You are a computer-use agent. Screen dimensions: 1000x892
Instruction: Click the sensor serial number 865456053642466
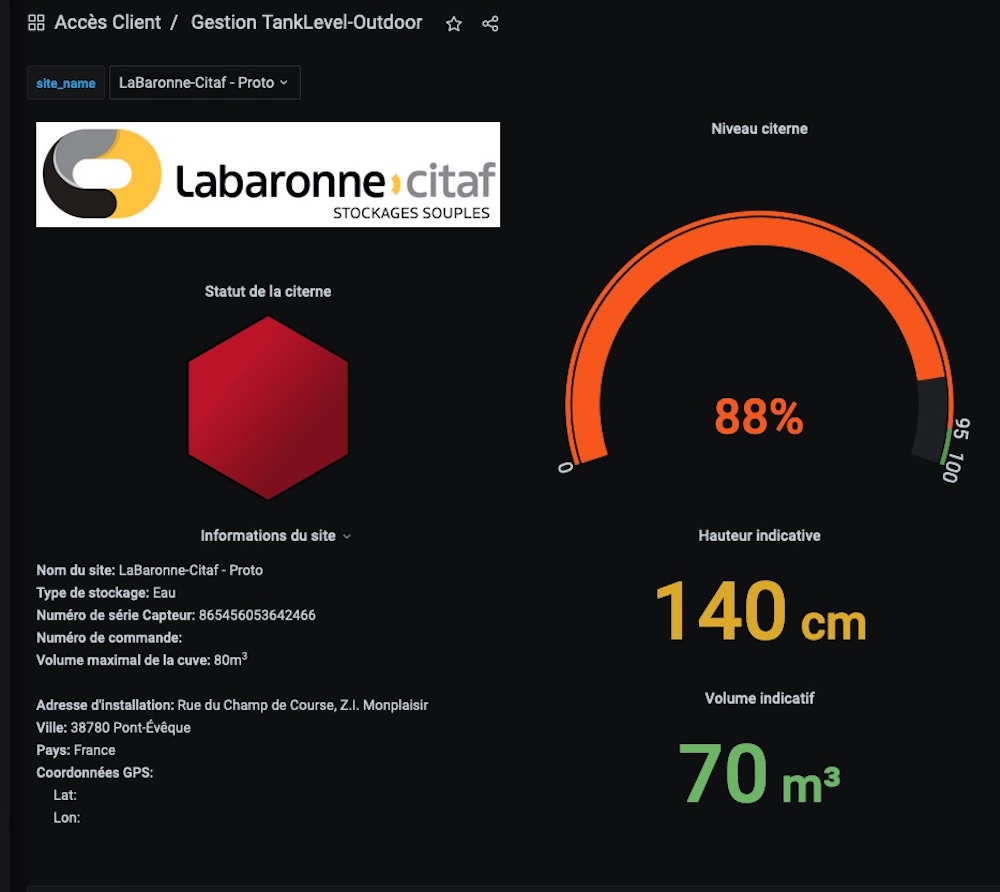click(257, 615)
